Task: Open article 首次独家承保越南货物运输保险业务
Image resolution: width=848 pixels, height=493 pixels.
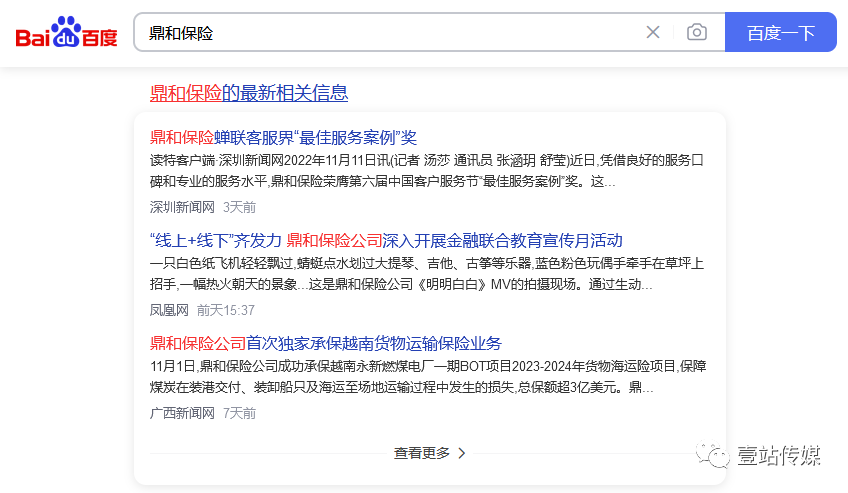Action: click(326, 343)
